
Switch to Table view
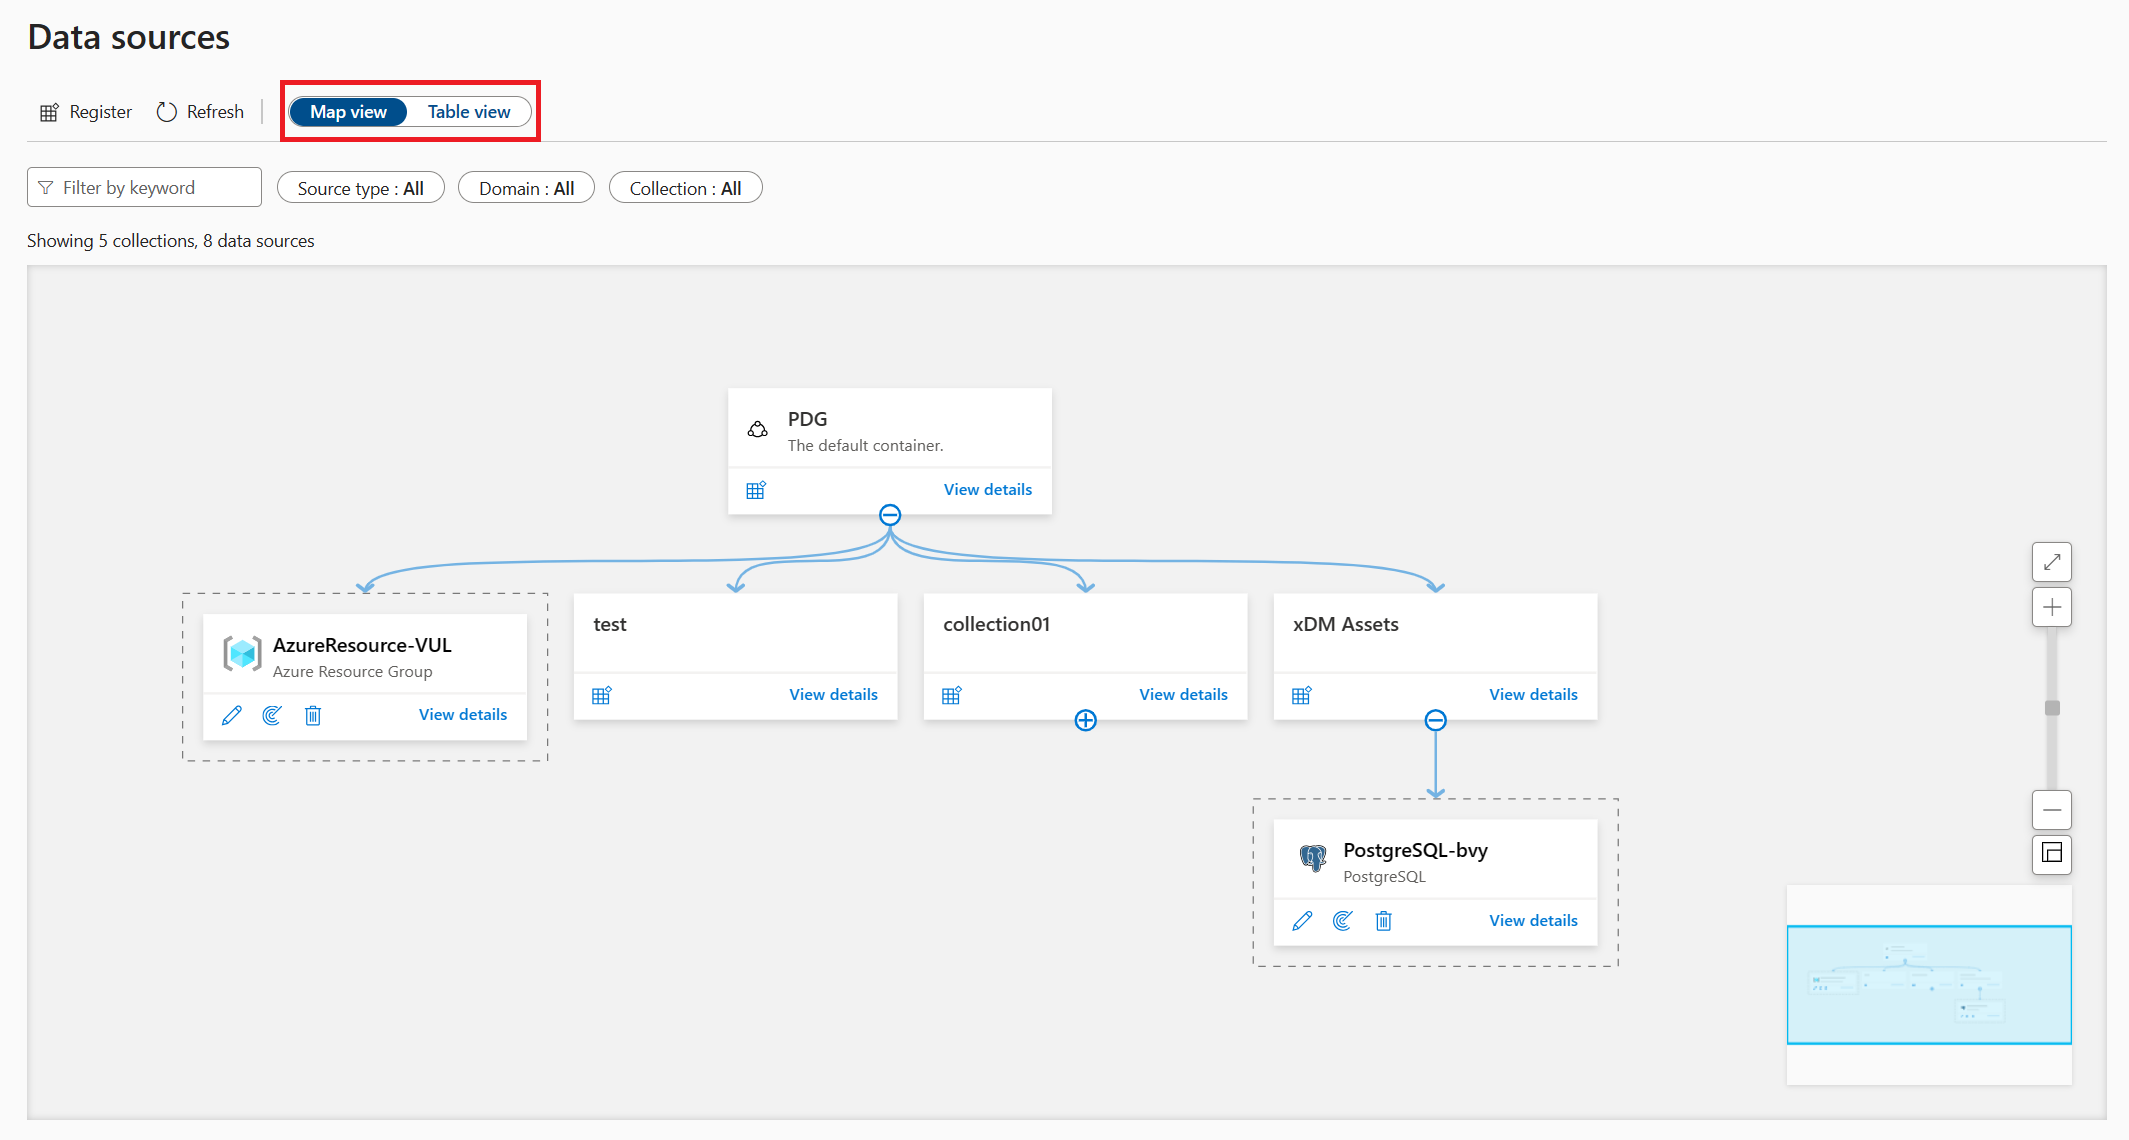point(469,112)
